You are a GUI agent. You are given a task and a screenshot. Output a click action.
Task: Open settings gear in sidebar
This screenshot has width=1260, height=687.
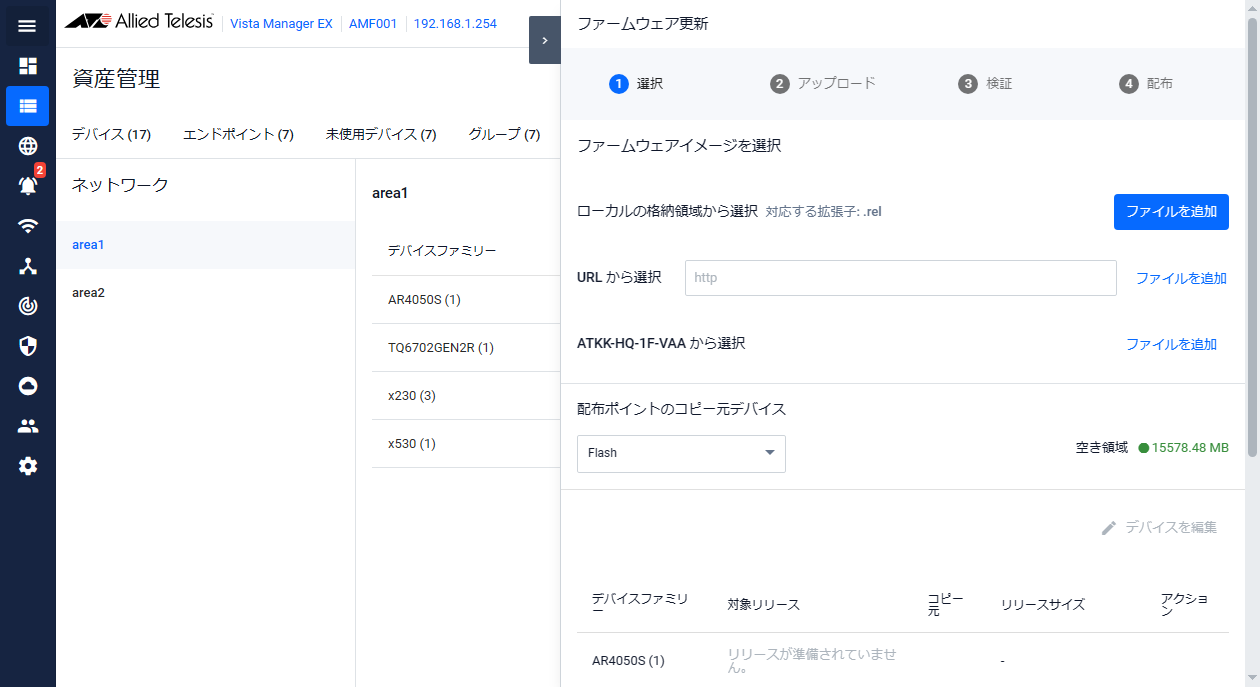[x=27, y=466]
